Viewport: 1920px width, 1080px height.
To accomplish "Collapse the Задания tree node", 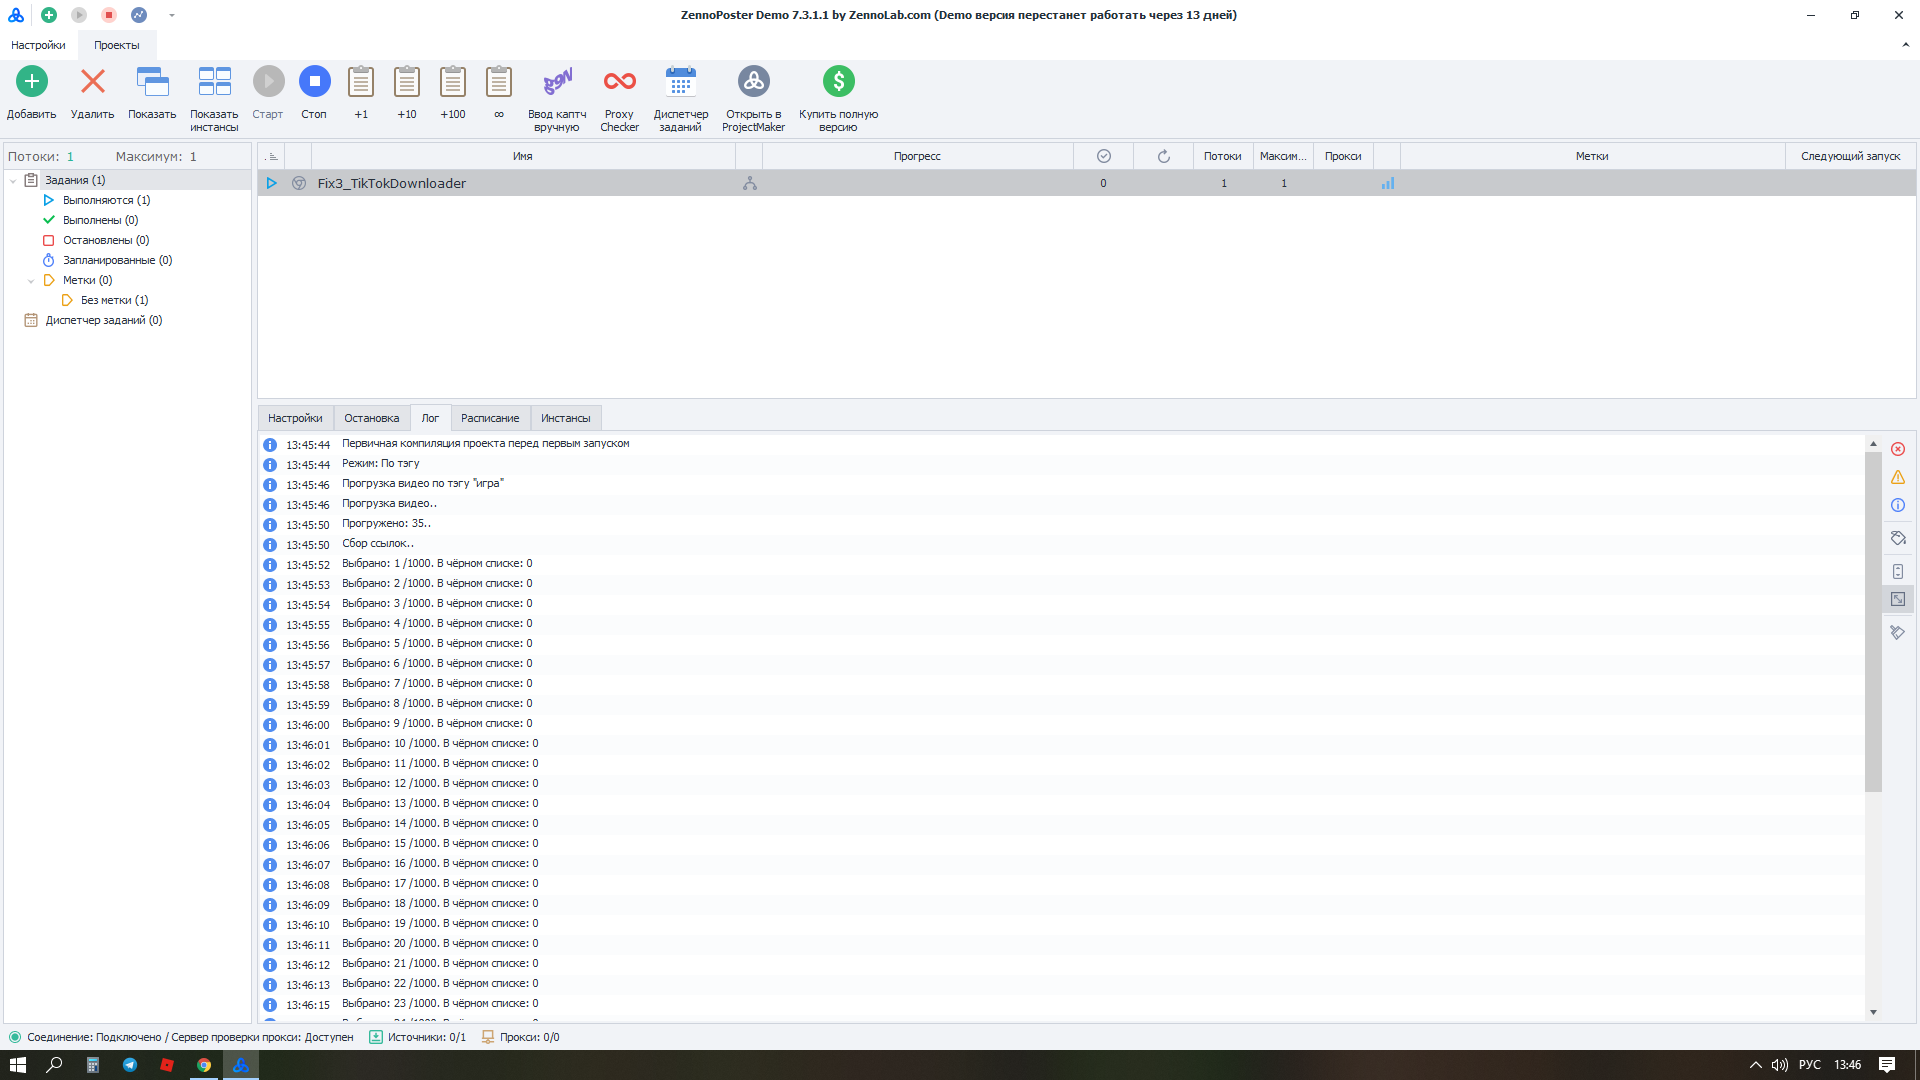I will (13, 181).
